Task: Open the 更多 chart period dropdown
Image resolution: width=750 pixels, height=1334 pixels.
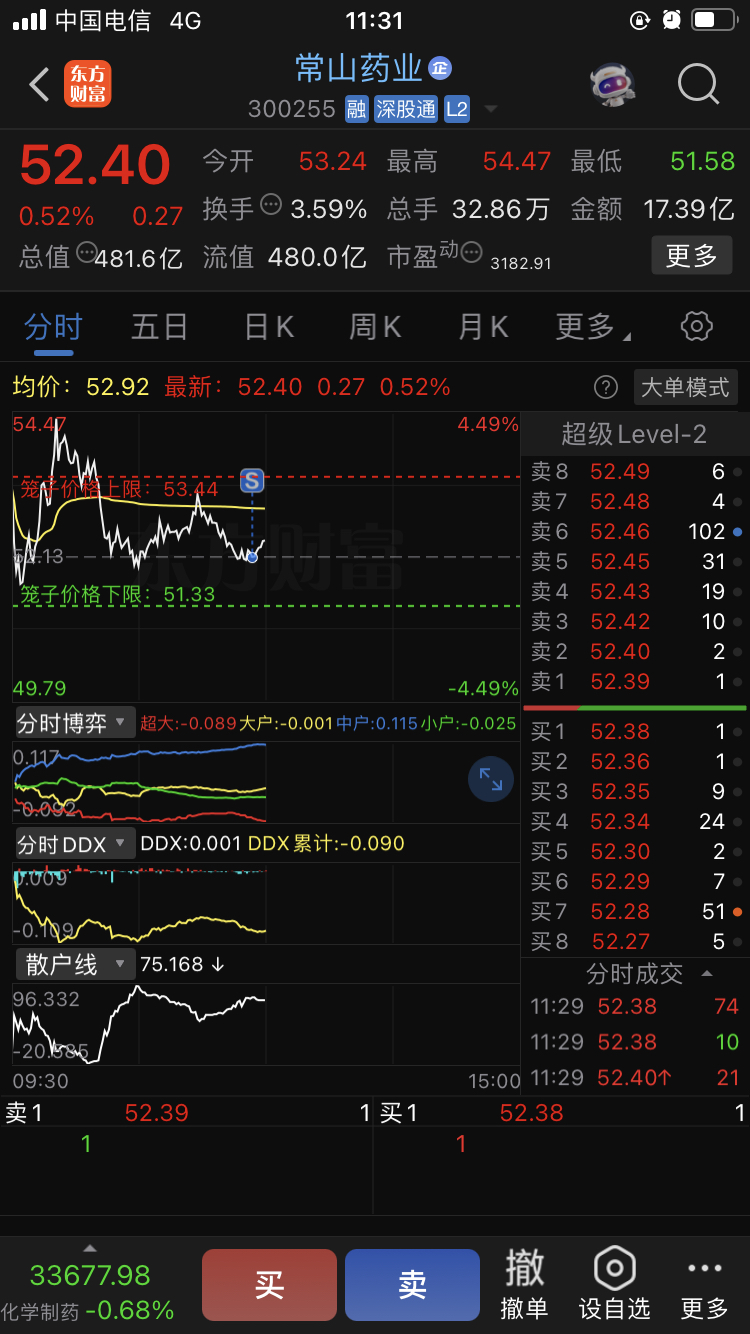Action: pos(593,327)
